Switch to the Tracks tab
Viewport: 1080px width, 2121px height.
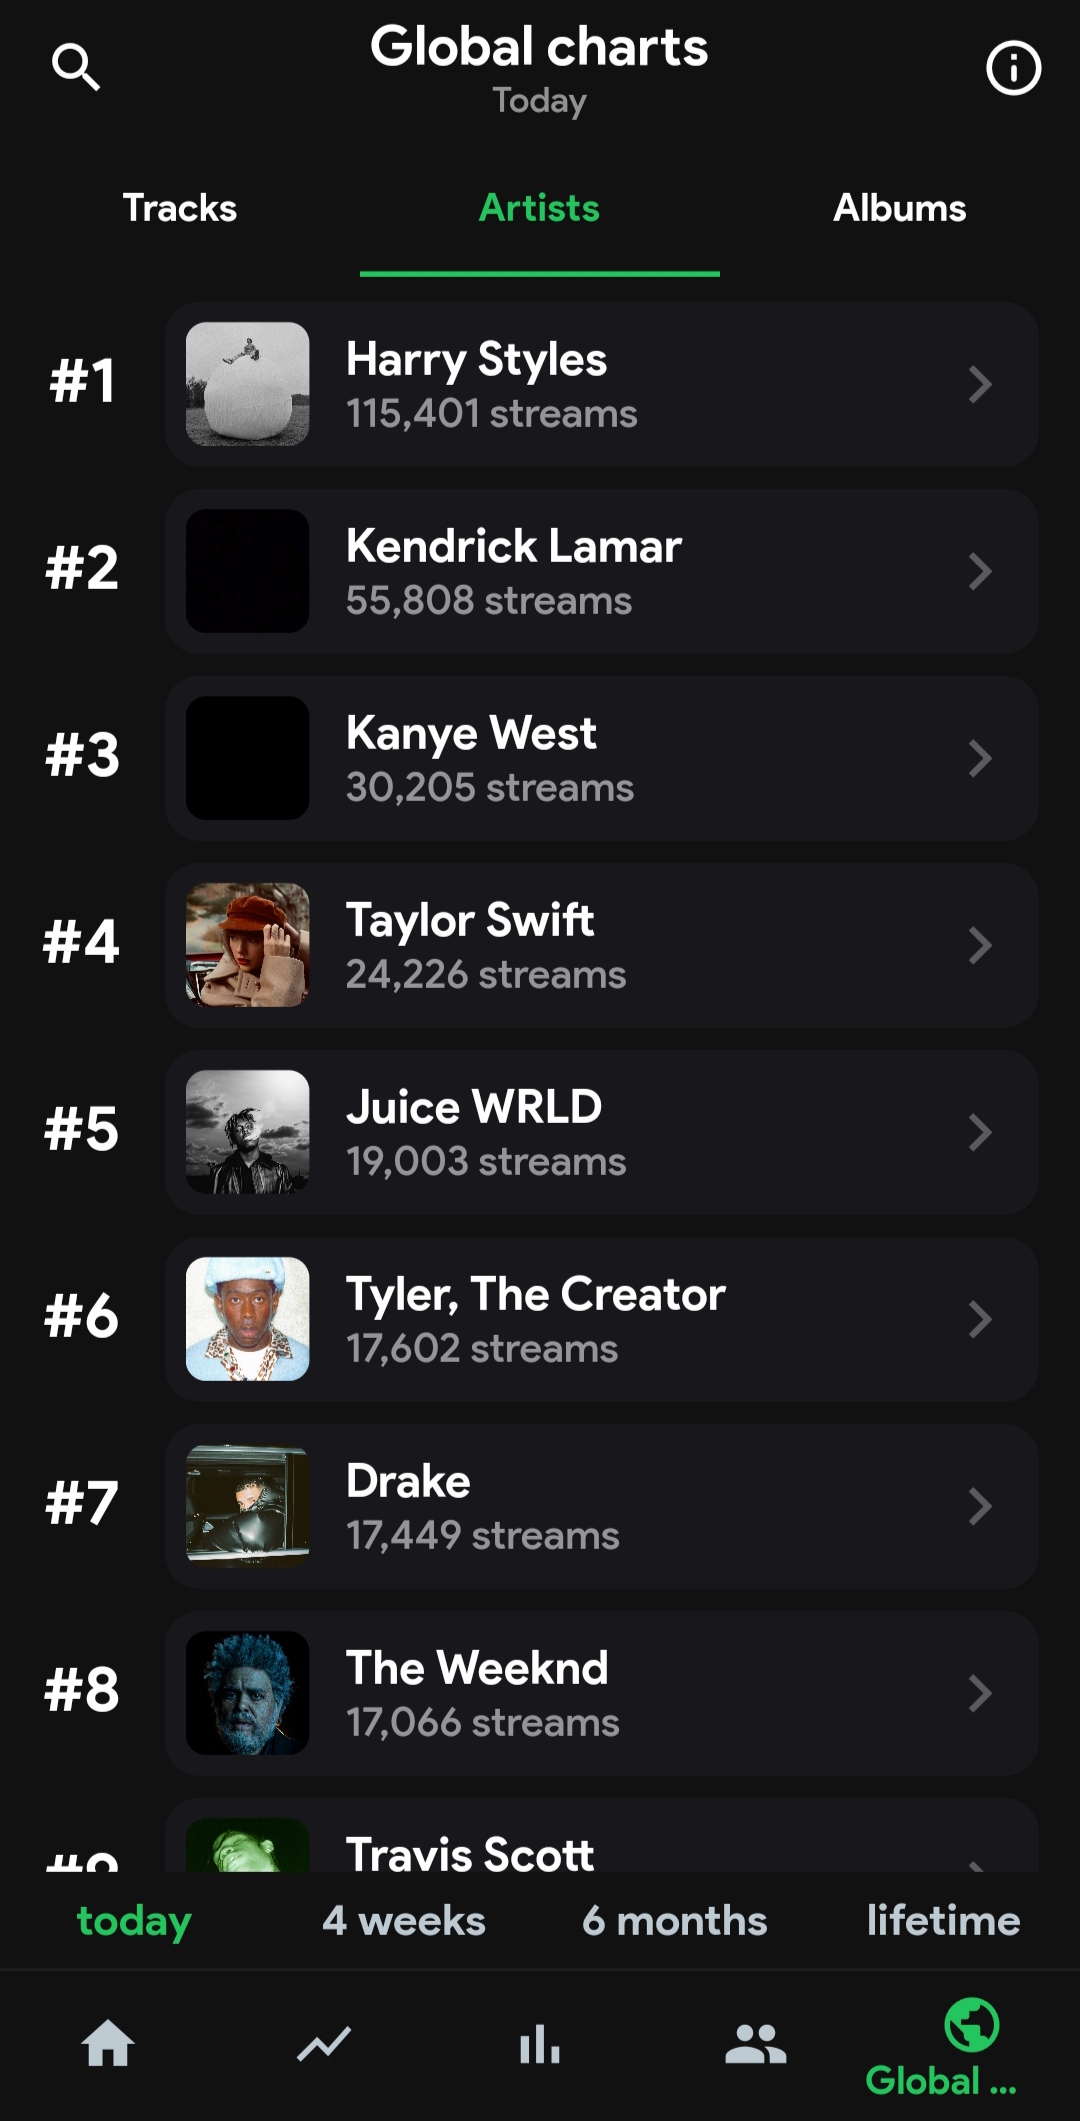click(180, 208)
